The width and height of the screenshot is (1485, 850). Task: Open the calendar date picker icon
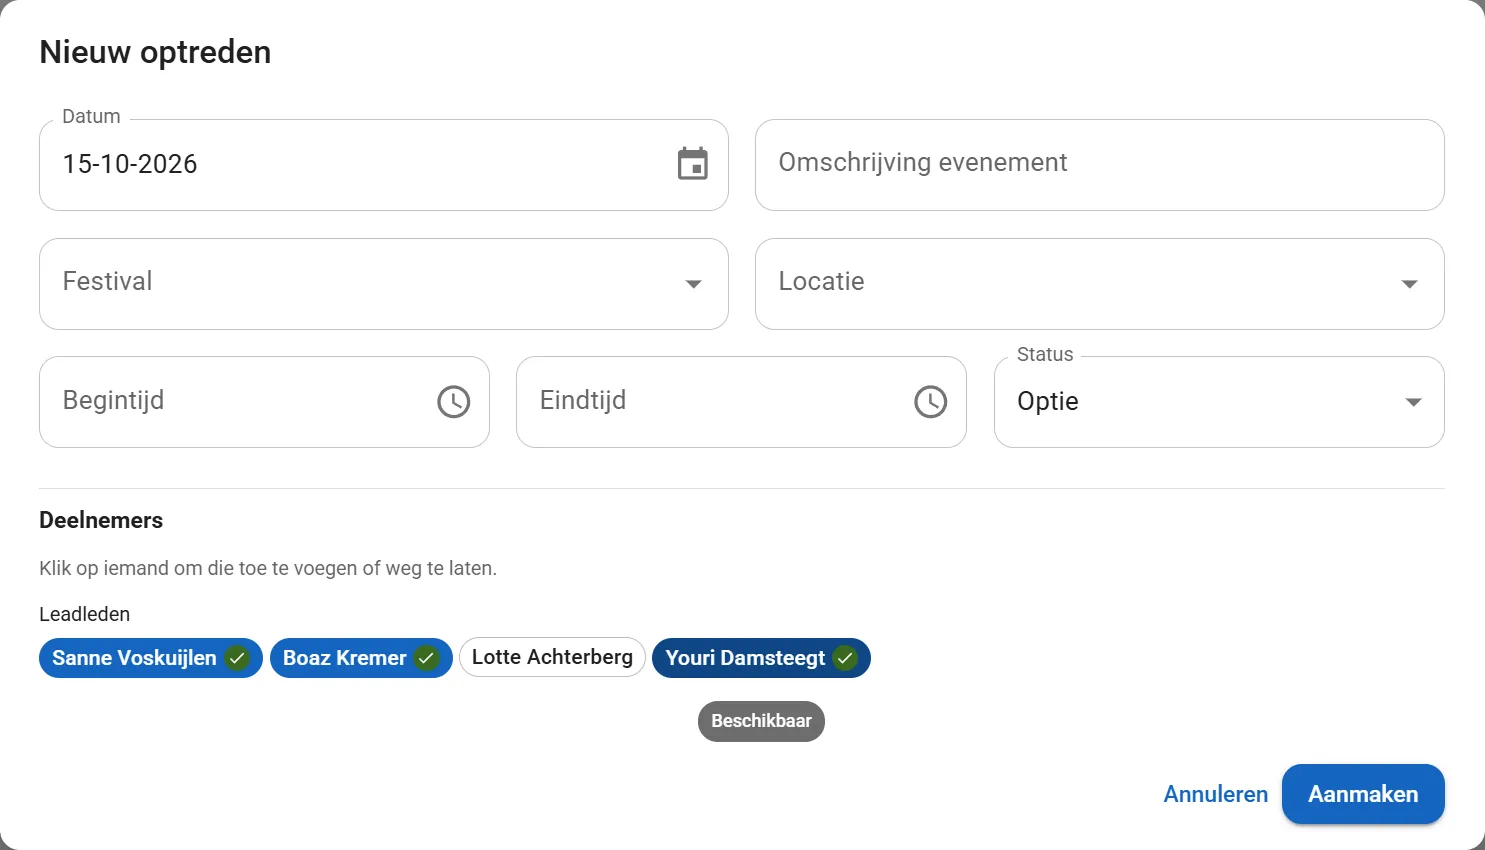click(x=692, y=164)
